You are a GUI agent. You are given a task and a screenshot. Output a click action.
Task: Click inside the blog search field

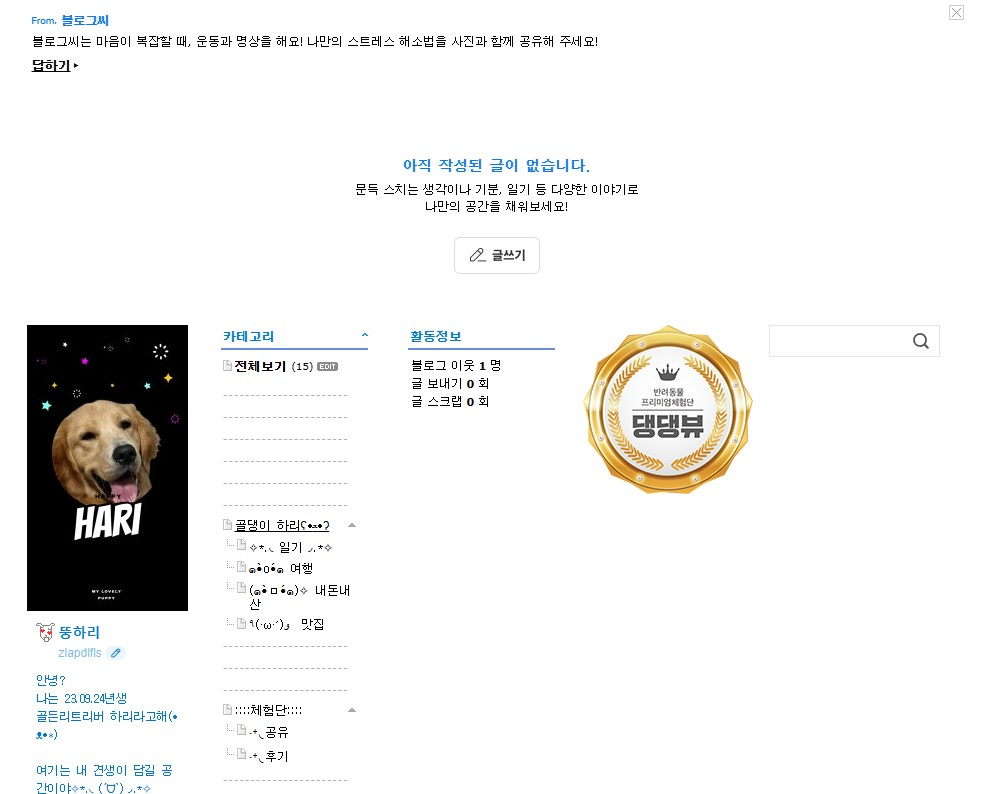pyautogui.click(x=840, y=341)
